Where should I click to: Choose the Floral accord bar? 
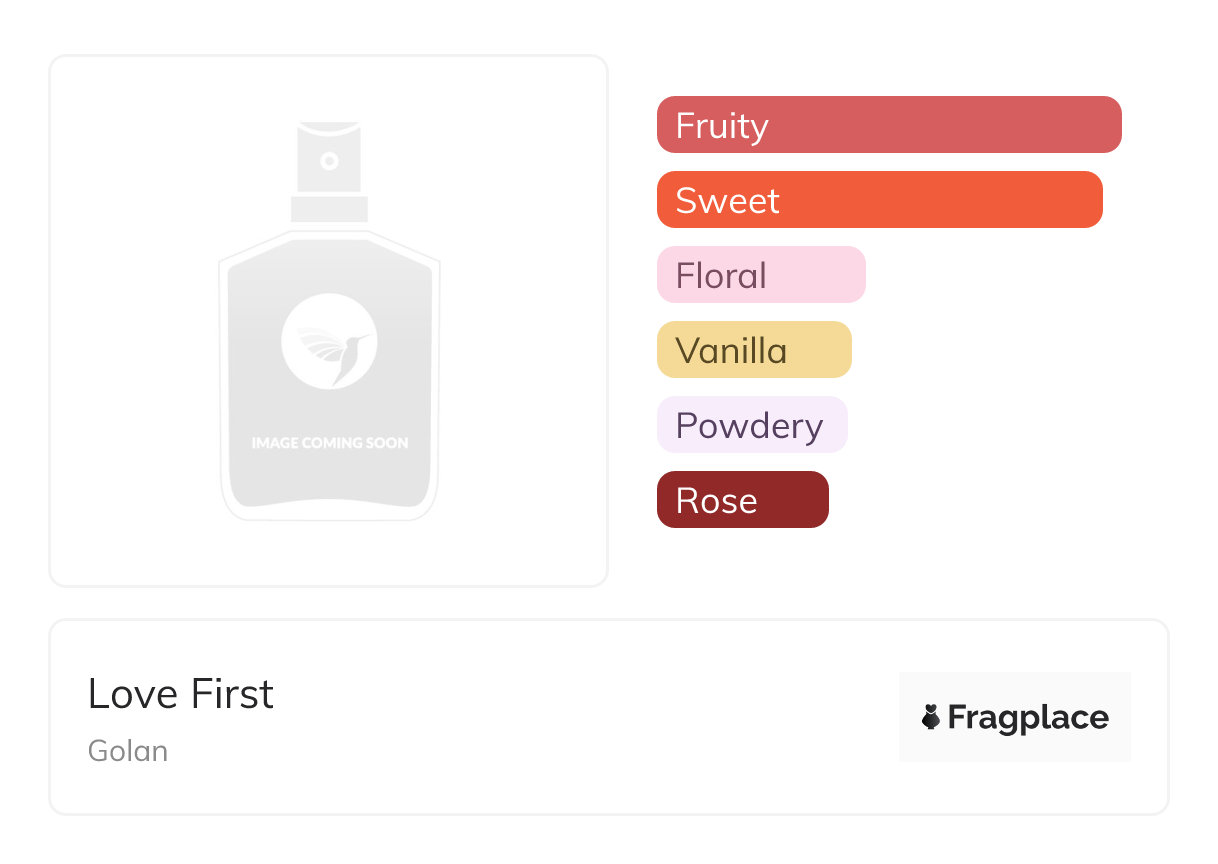coord(760,275)
